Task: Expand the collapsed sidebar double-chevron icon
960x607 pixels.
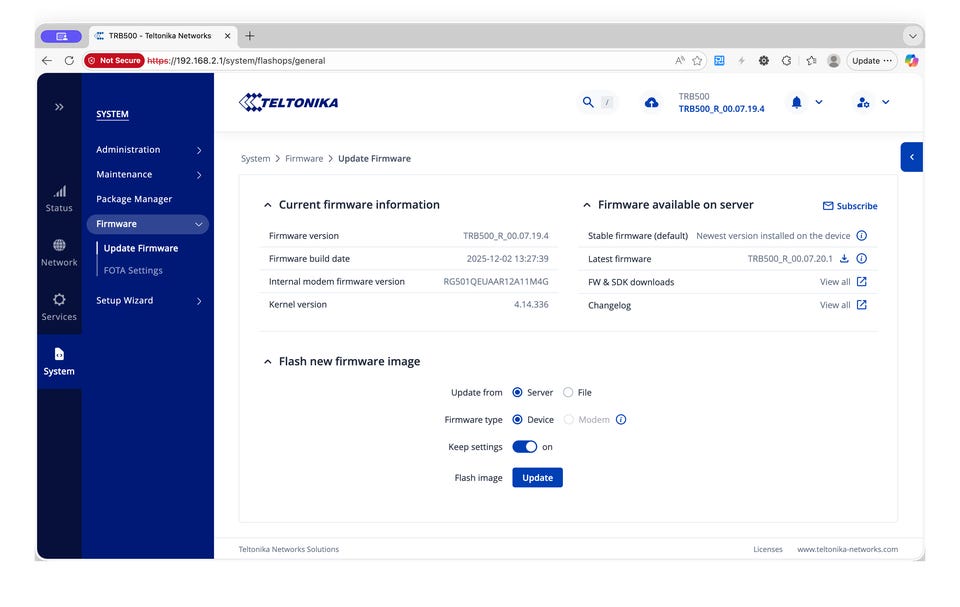Action: pos(59,107)
